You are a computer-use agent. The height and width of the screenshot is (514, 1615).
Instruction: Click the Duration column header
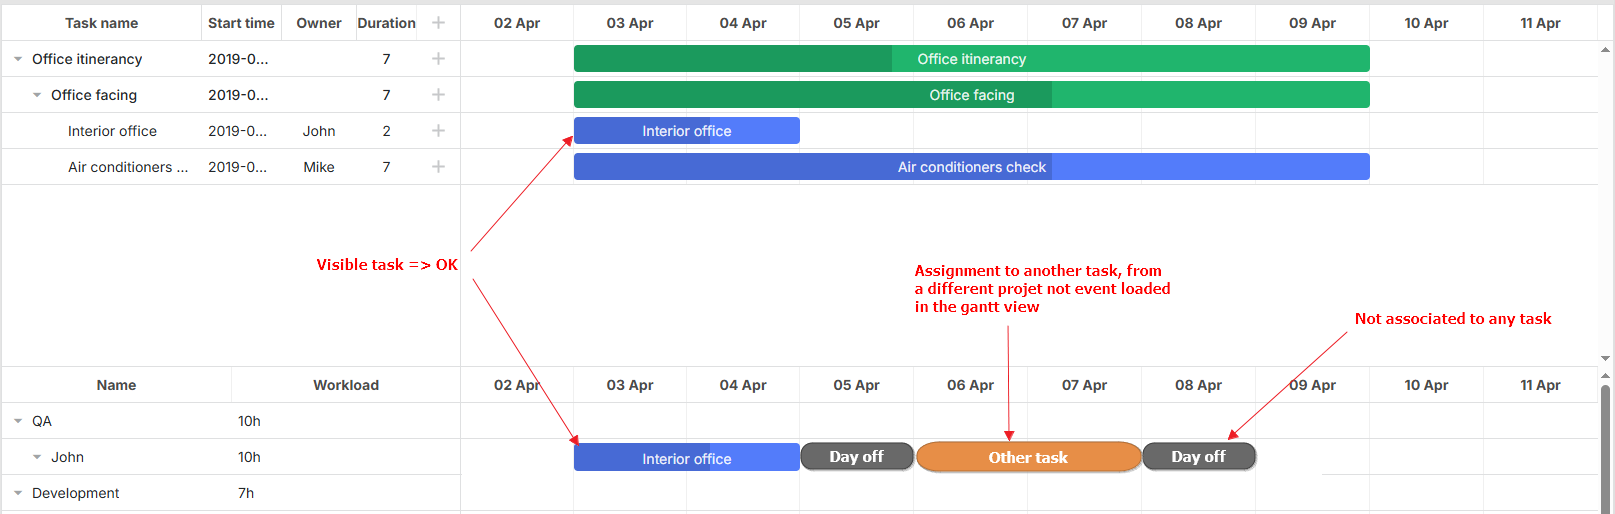(386, 23)
